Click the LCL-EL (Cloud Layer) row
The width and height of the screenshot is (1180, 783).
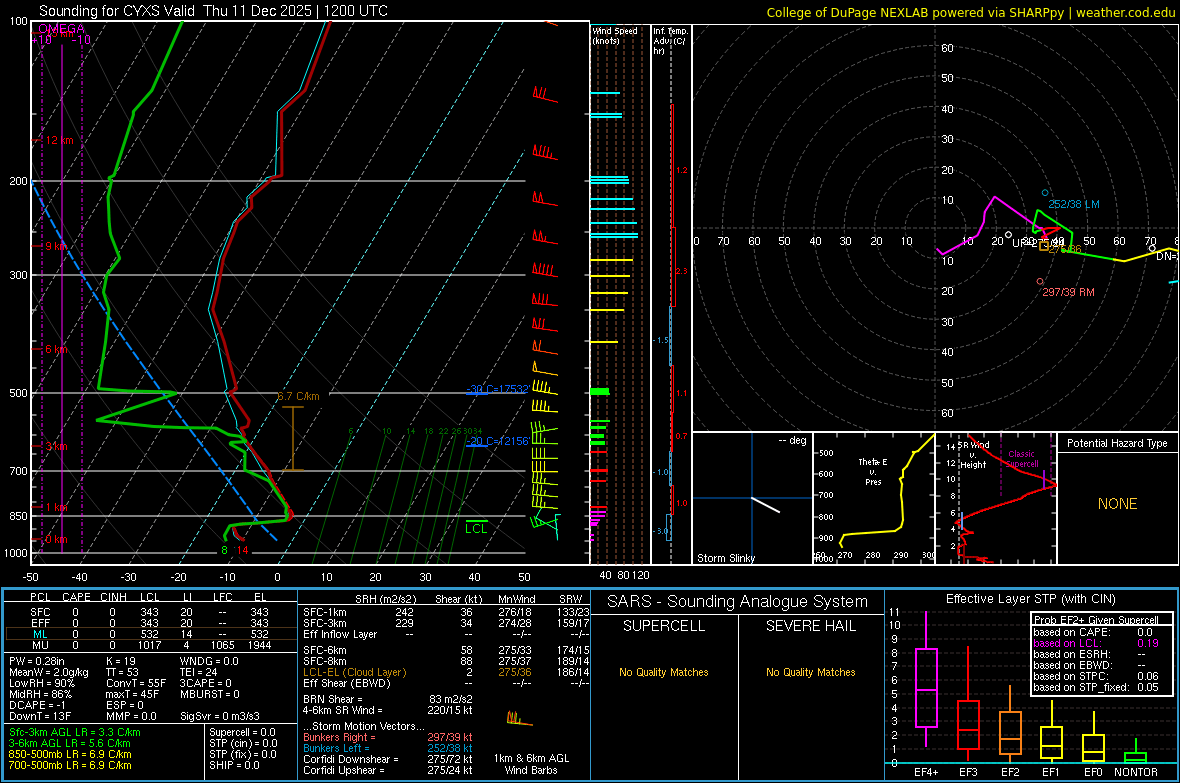pyautogui.click(x=446, y=672)
